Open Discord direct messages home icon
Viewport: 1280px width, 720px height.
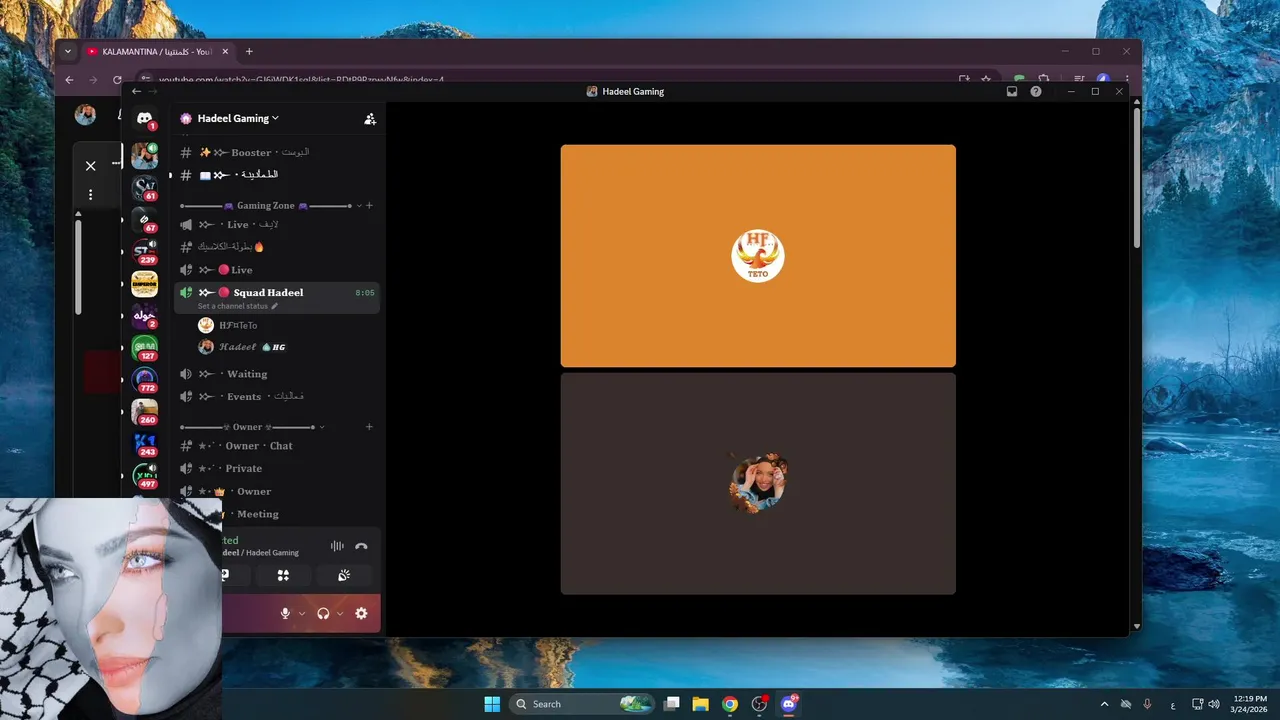pyautogui.click(x=145, y=118)
